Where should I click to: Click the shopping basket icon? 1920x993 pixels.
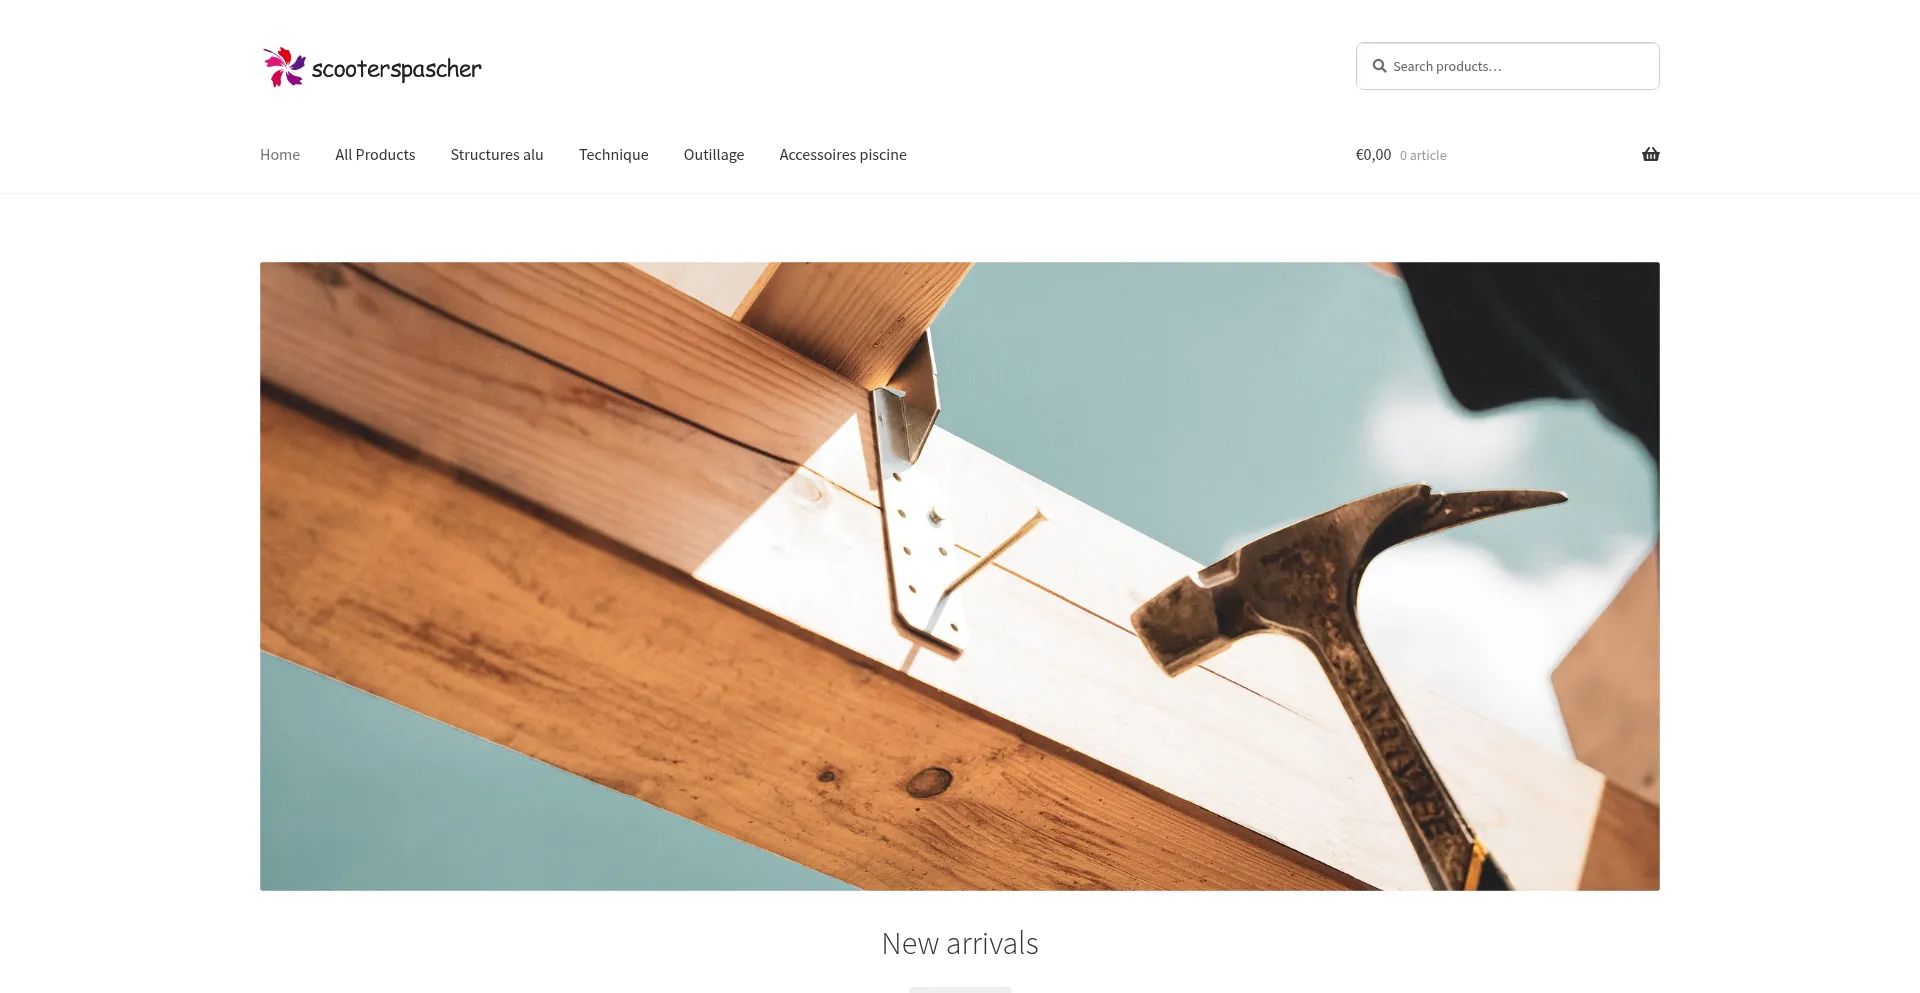tap(1650, 154)
